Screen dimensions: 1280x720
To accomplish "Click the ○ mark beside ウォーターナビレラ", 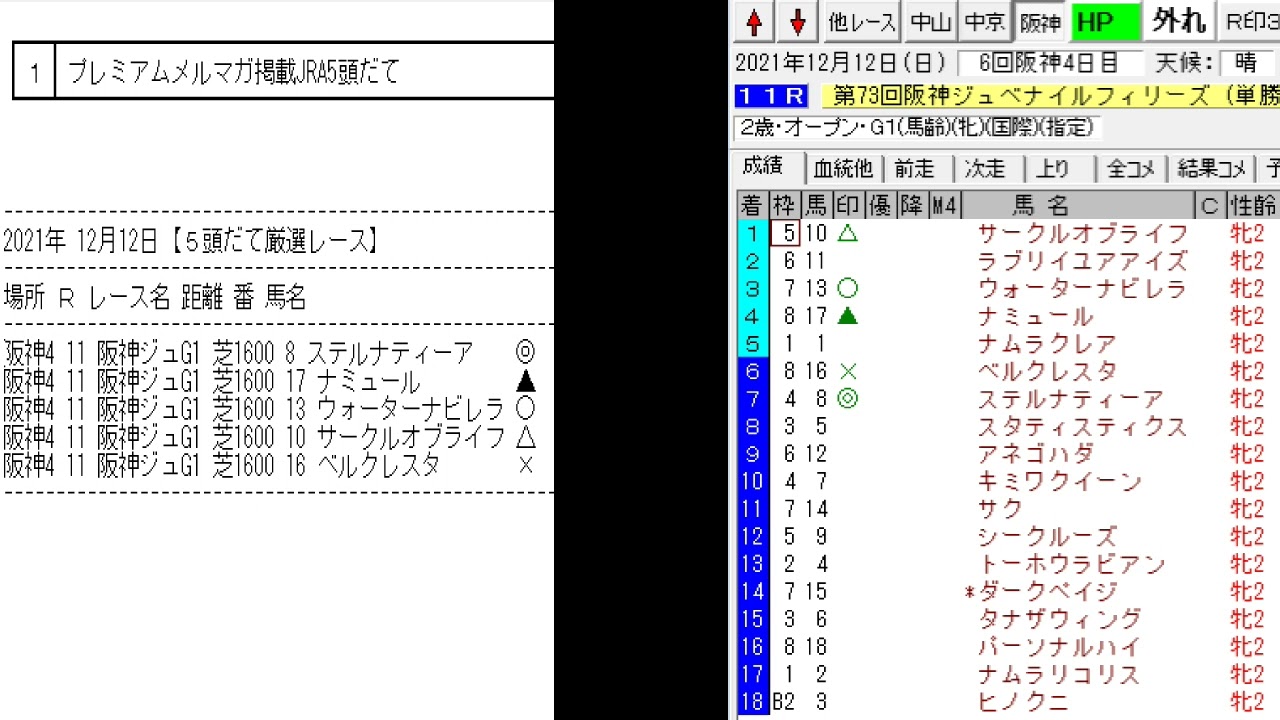I will coord(847,289).
